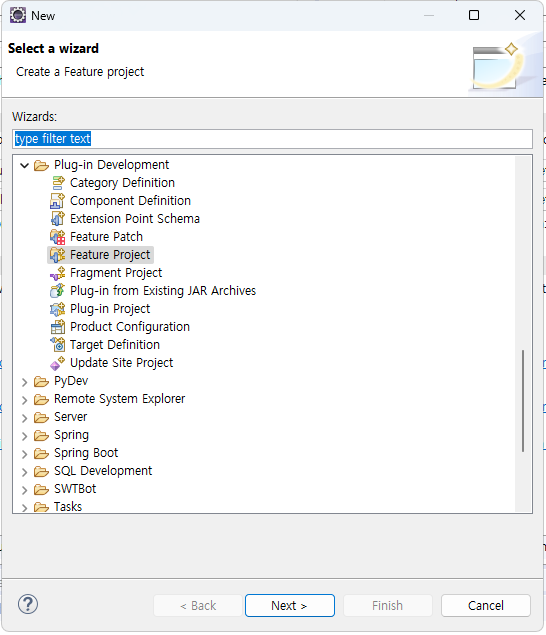Viewport: 546px width, 635px height.
Task: Expand the PyDev category
Action: (x=25, y=382)
